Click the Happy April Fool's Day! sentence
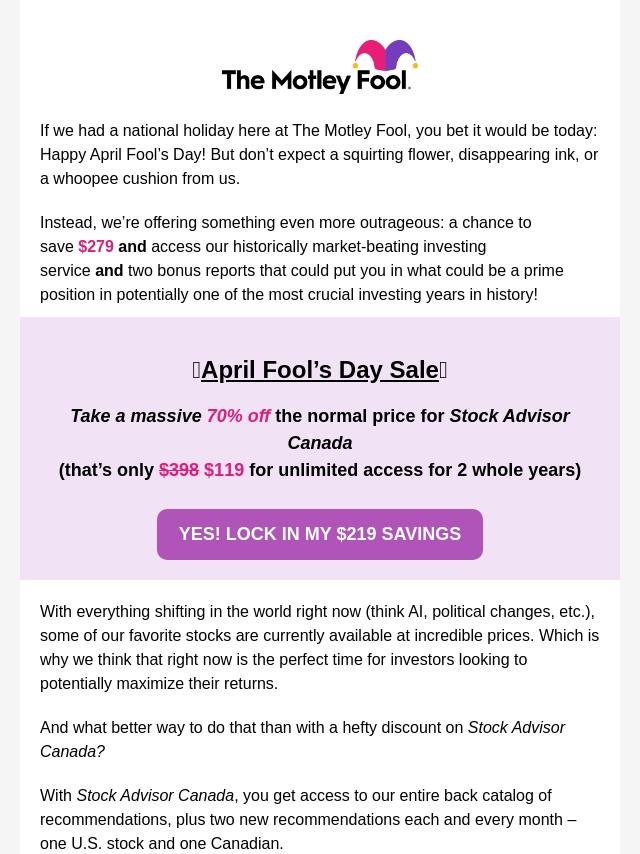 tap(122, 154)
